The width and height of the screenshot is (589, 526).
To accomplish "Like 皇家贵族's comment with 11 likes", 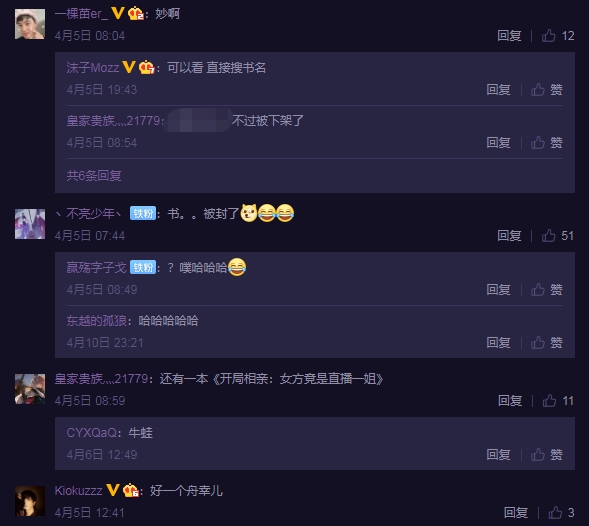I will point(558,401).
